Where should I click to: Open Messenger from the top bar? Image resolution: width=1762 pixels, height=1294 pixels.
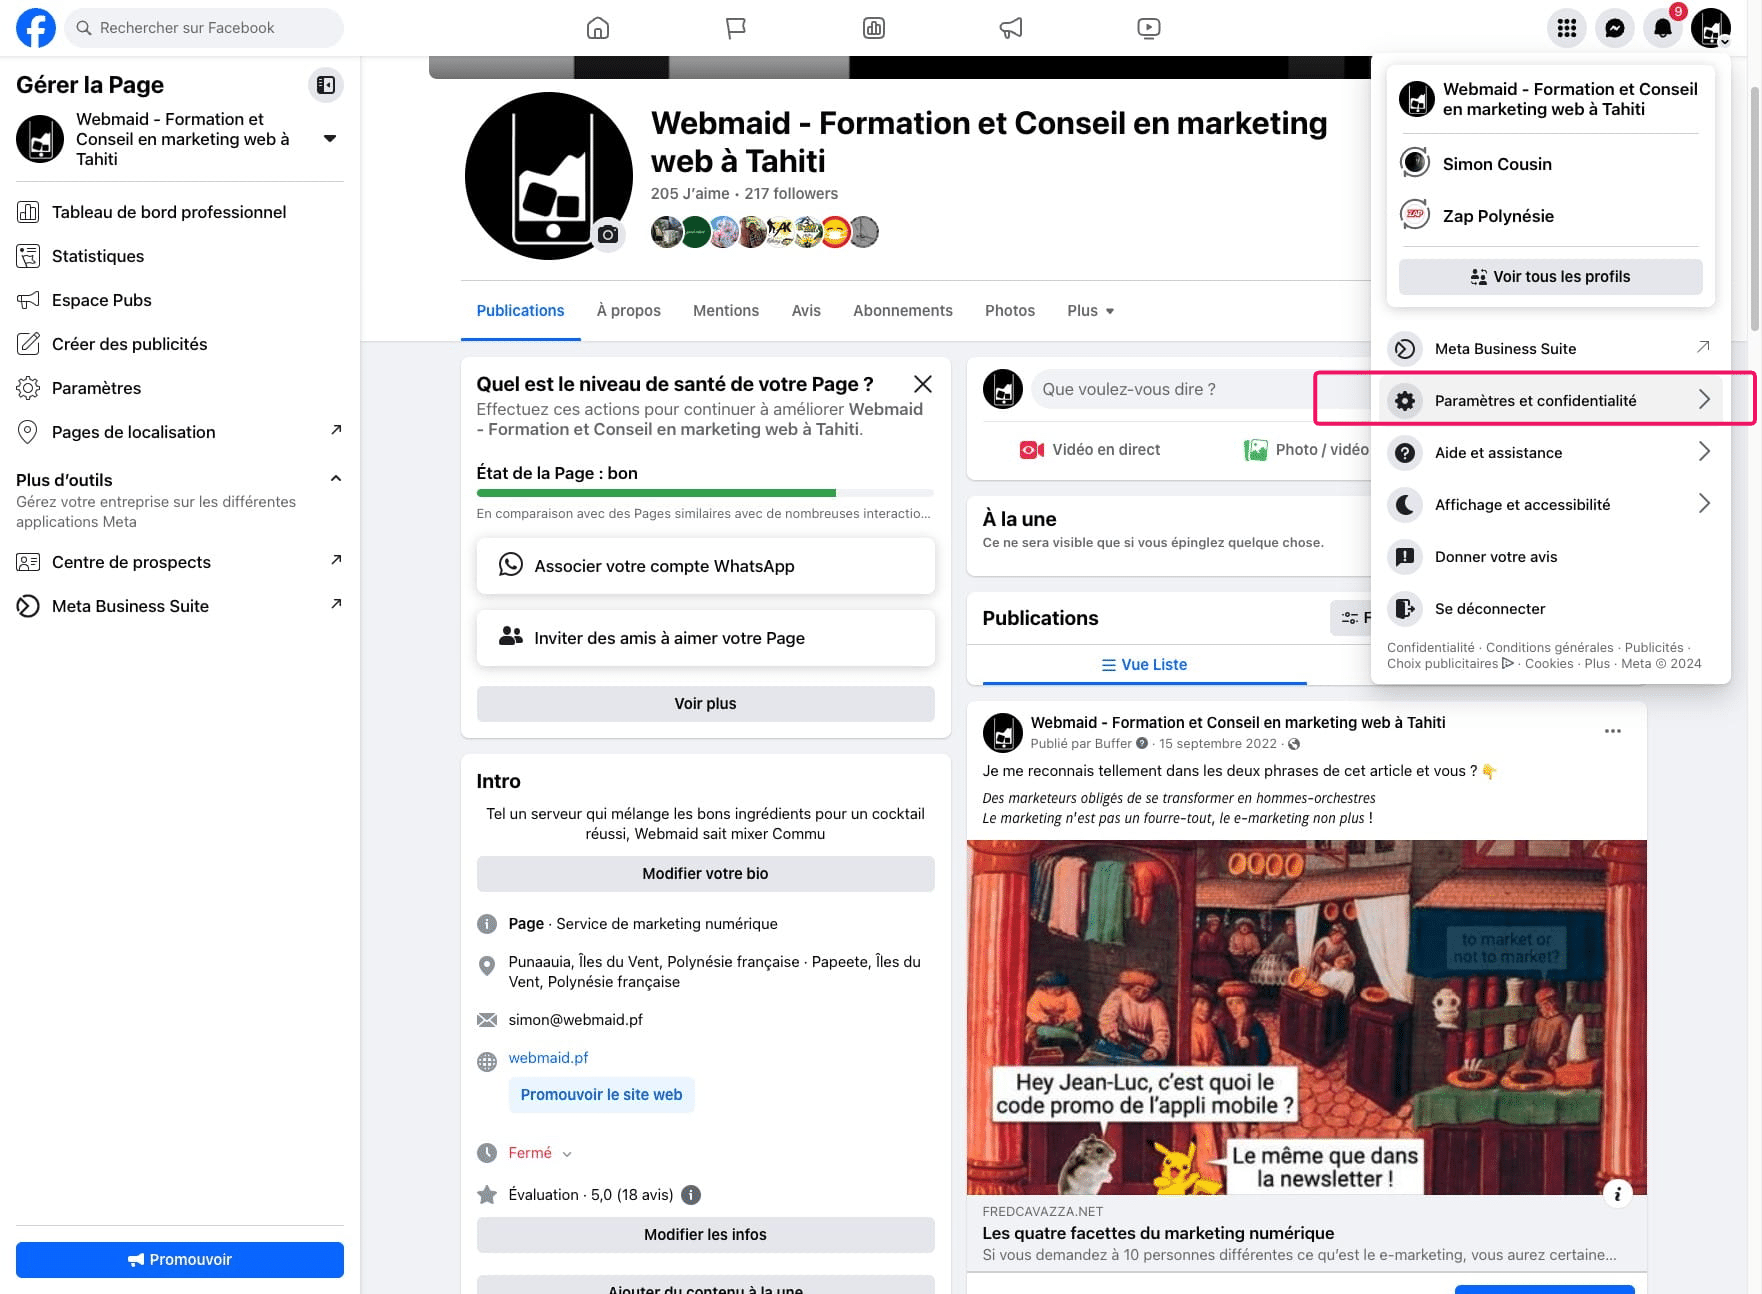(x=1614, y=28)
